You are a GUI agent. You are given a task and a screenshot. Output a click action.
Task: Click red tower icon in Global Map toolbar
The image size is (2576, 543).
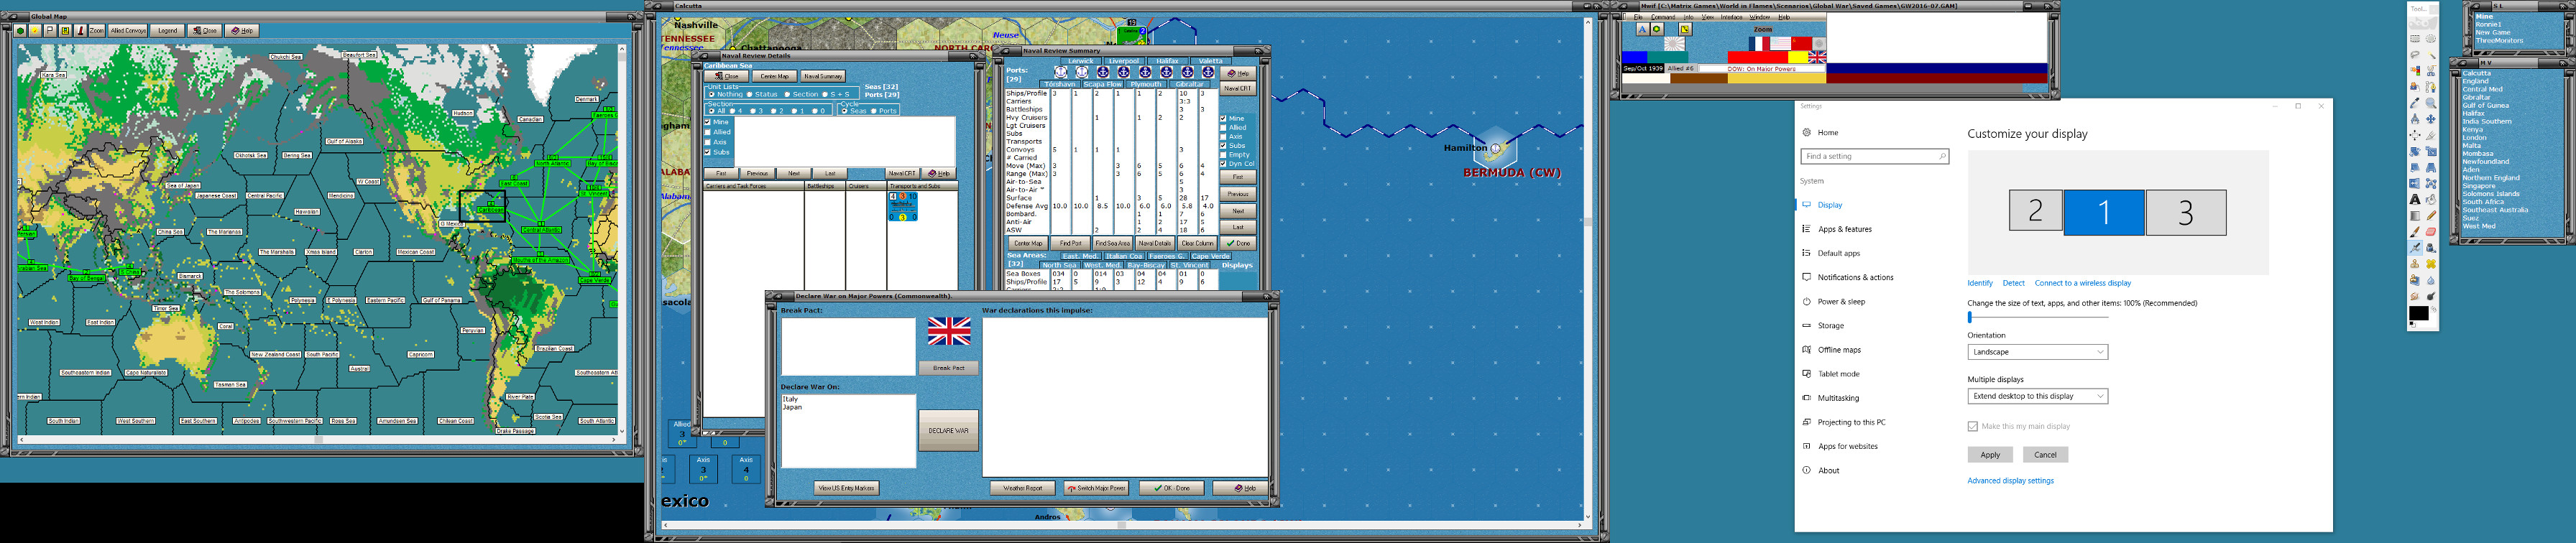(x=81, y=31)
